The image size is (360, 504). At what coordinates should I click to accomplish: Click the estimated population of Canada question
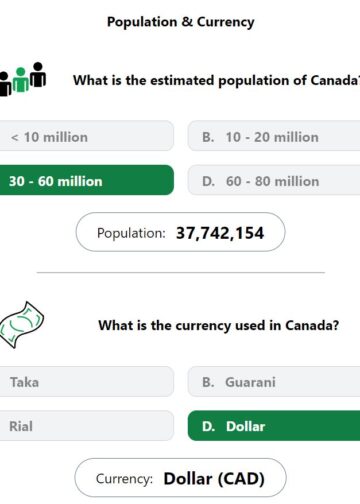click(x=216, y=81)
